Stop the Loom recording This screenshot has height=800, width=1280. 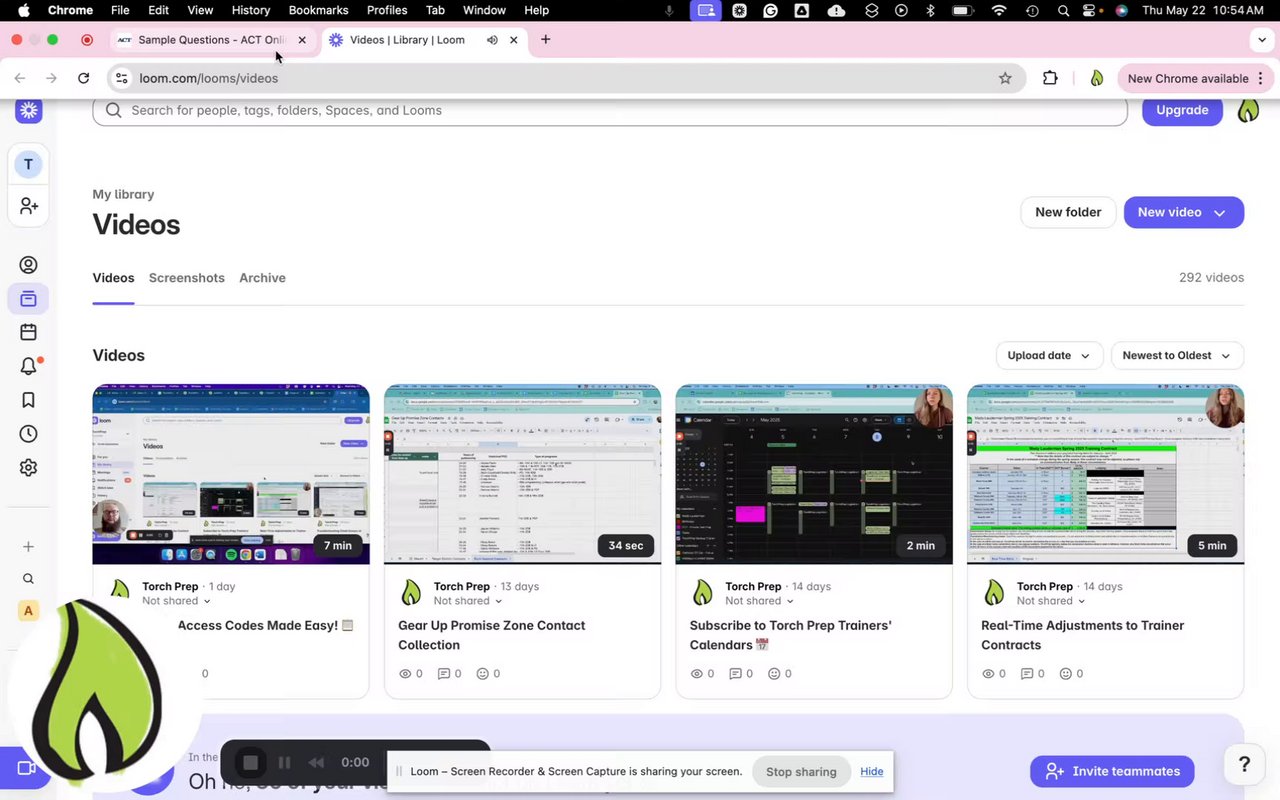click(x=250, y=762)
